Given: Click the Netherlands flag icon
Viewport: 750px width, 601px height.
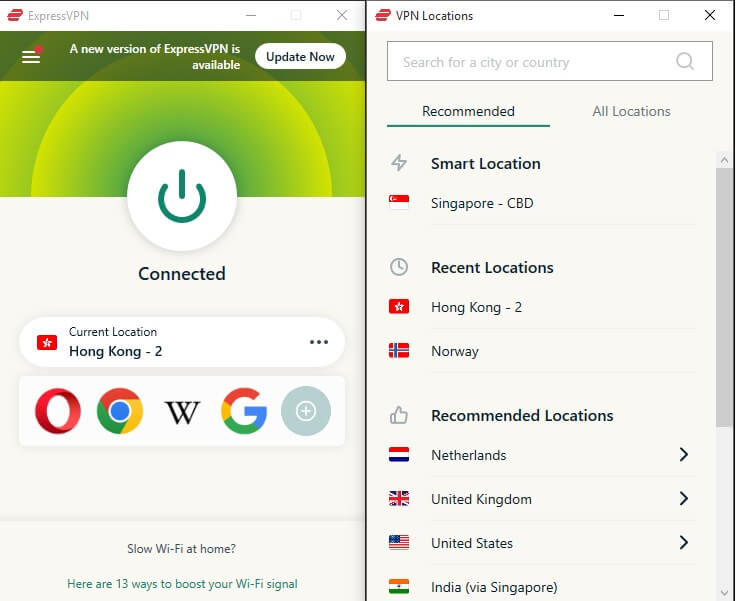Looking at the screenshot, I should [399, 454].
